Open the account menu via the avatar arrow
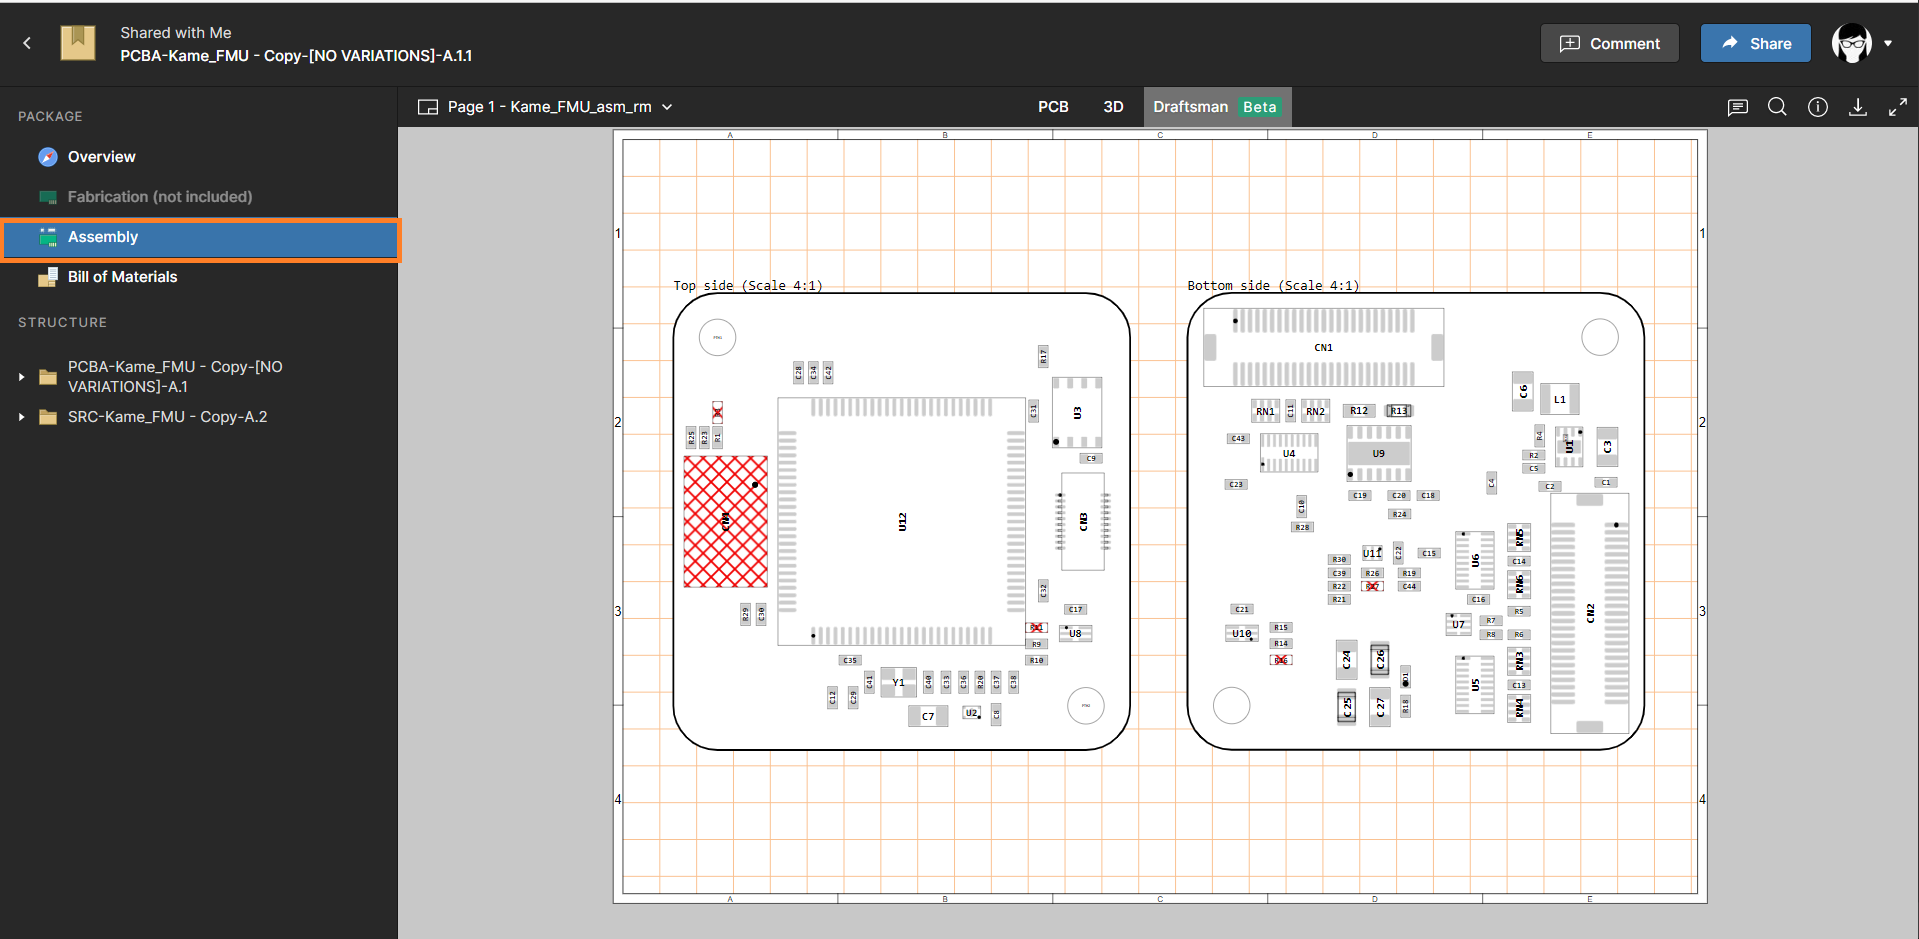The width and height of the screenshot is (1919, 939). [x=1888, y=43]
